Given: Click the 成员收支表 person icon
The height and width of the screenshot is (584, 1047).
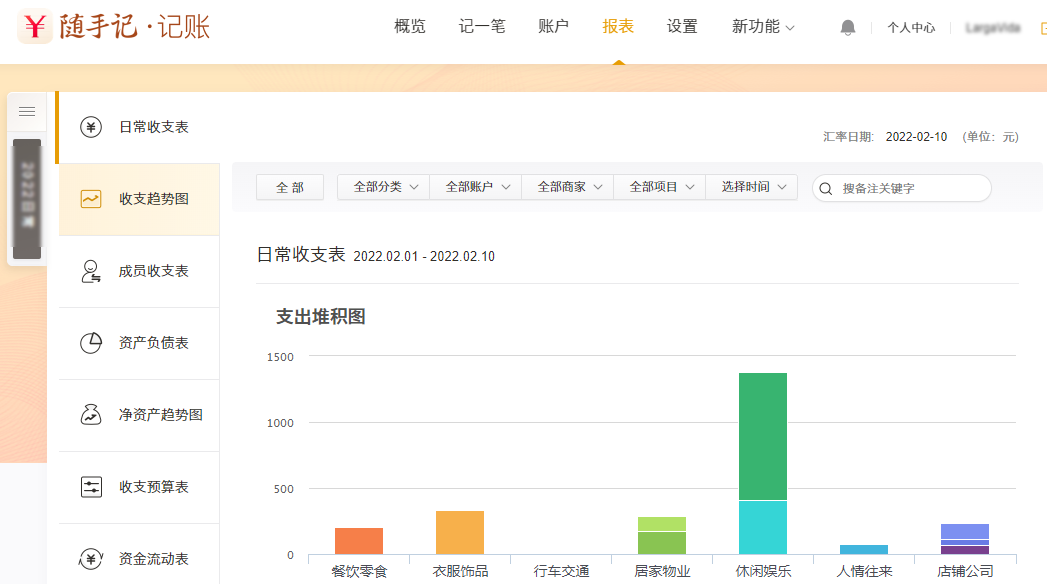Looking at the screenshot, I should (91, 271).
